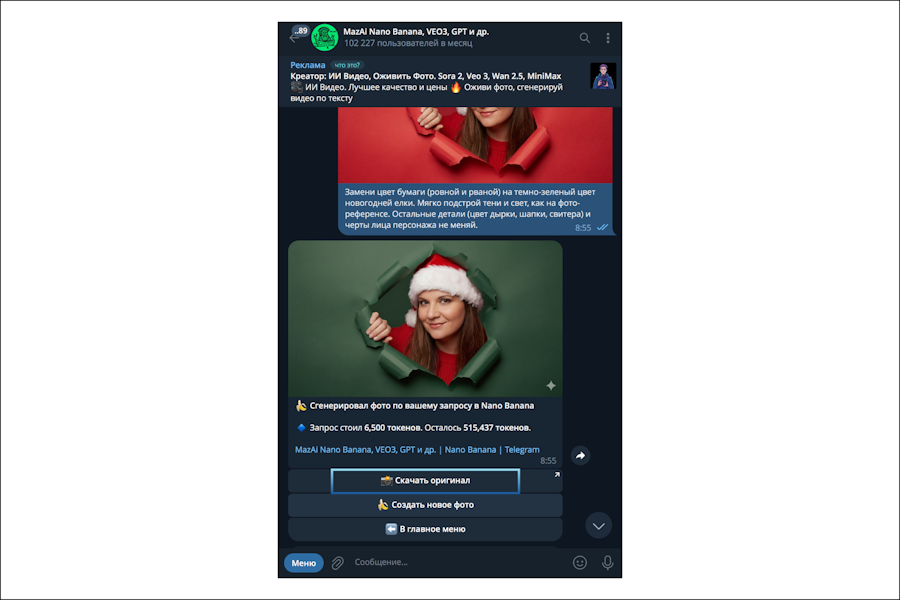
Task: Open the three-dot chat options menu
Action: click(x=608, y=38)
